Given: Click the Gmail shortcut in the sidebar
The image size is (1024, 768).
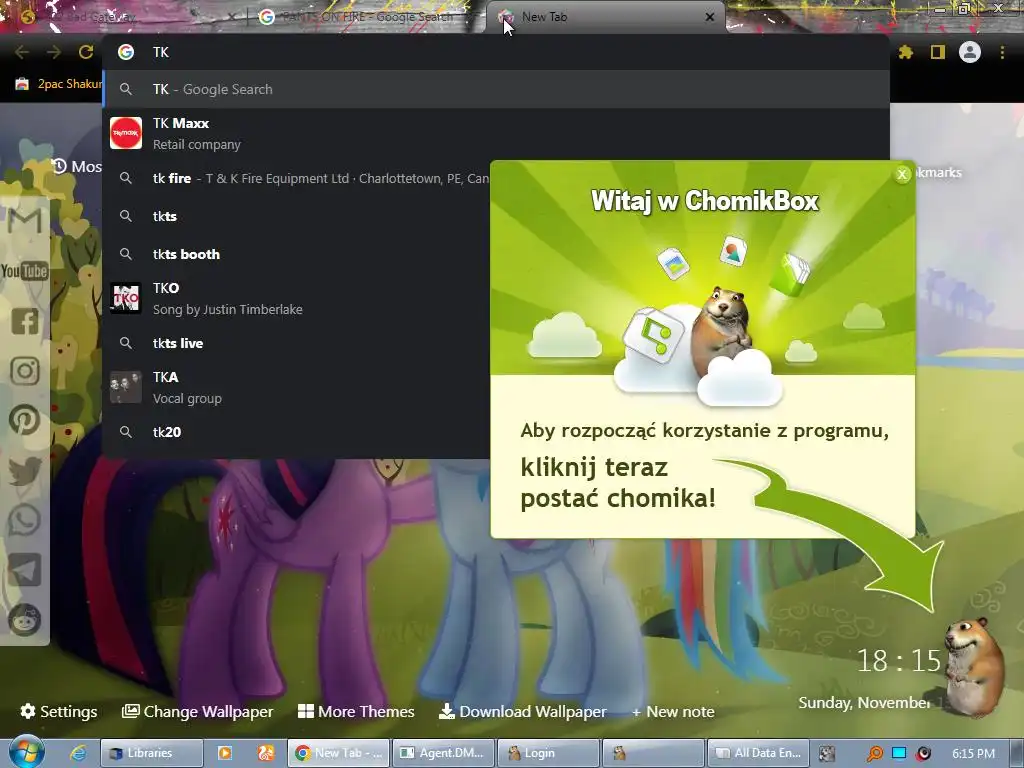Looking at the screenshot, I should (25, 221).
